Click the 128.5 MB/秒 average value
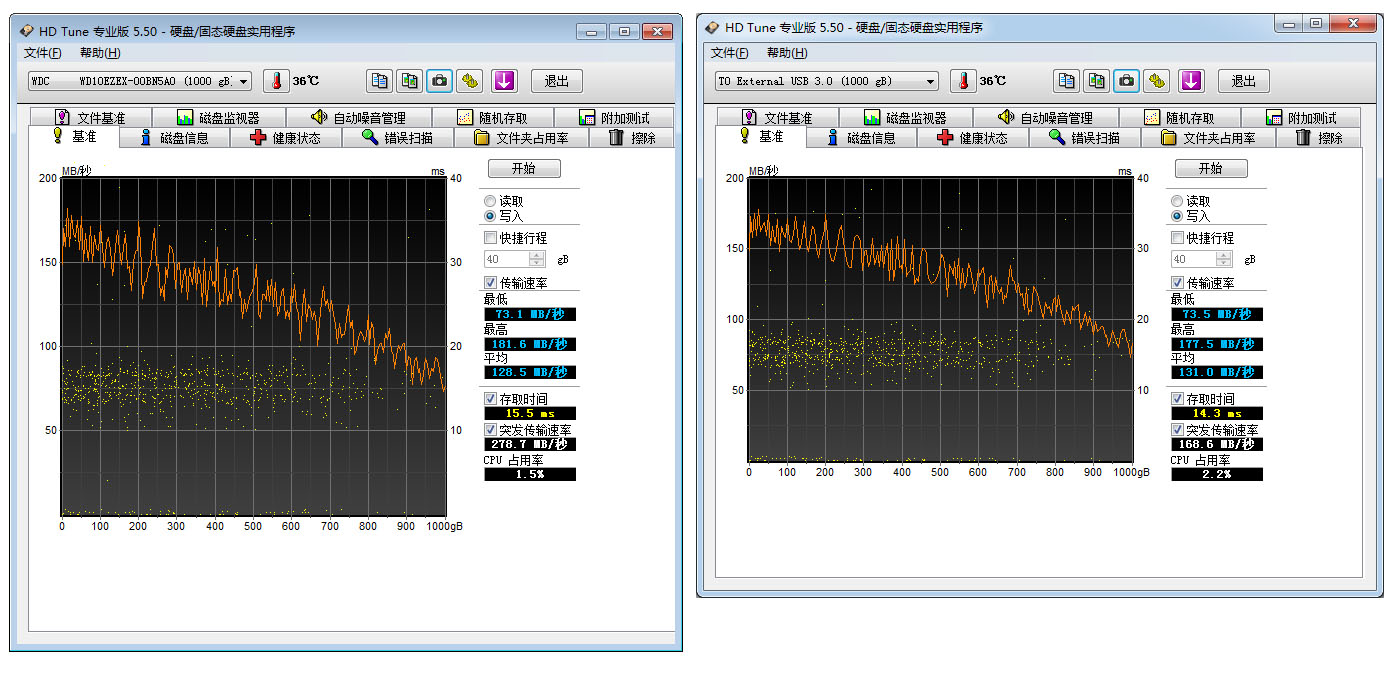 pyautogui.click(x=530, y=372)
